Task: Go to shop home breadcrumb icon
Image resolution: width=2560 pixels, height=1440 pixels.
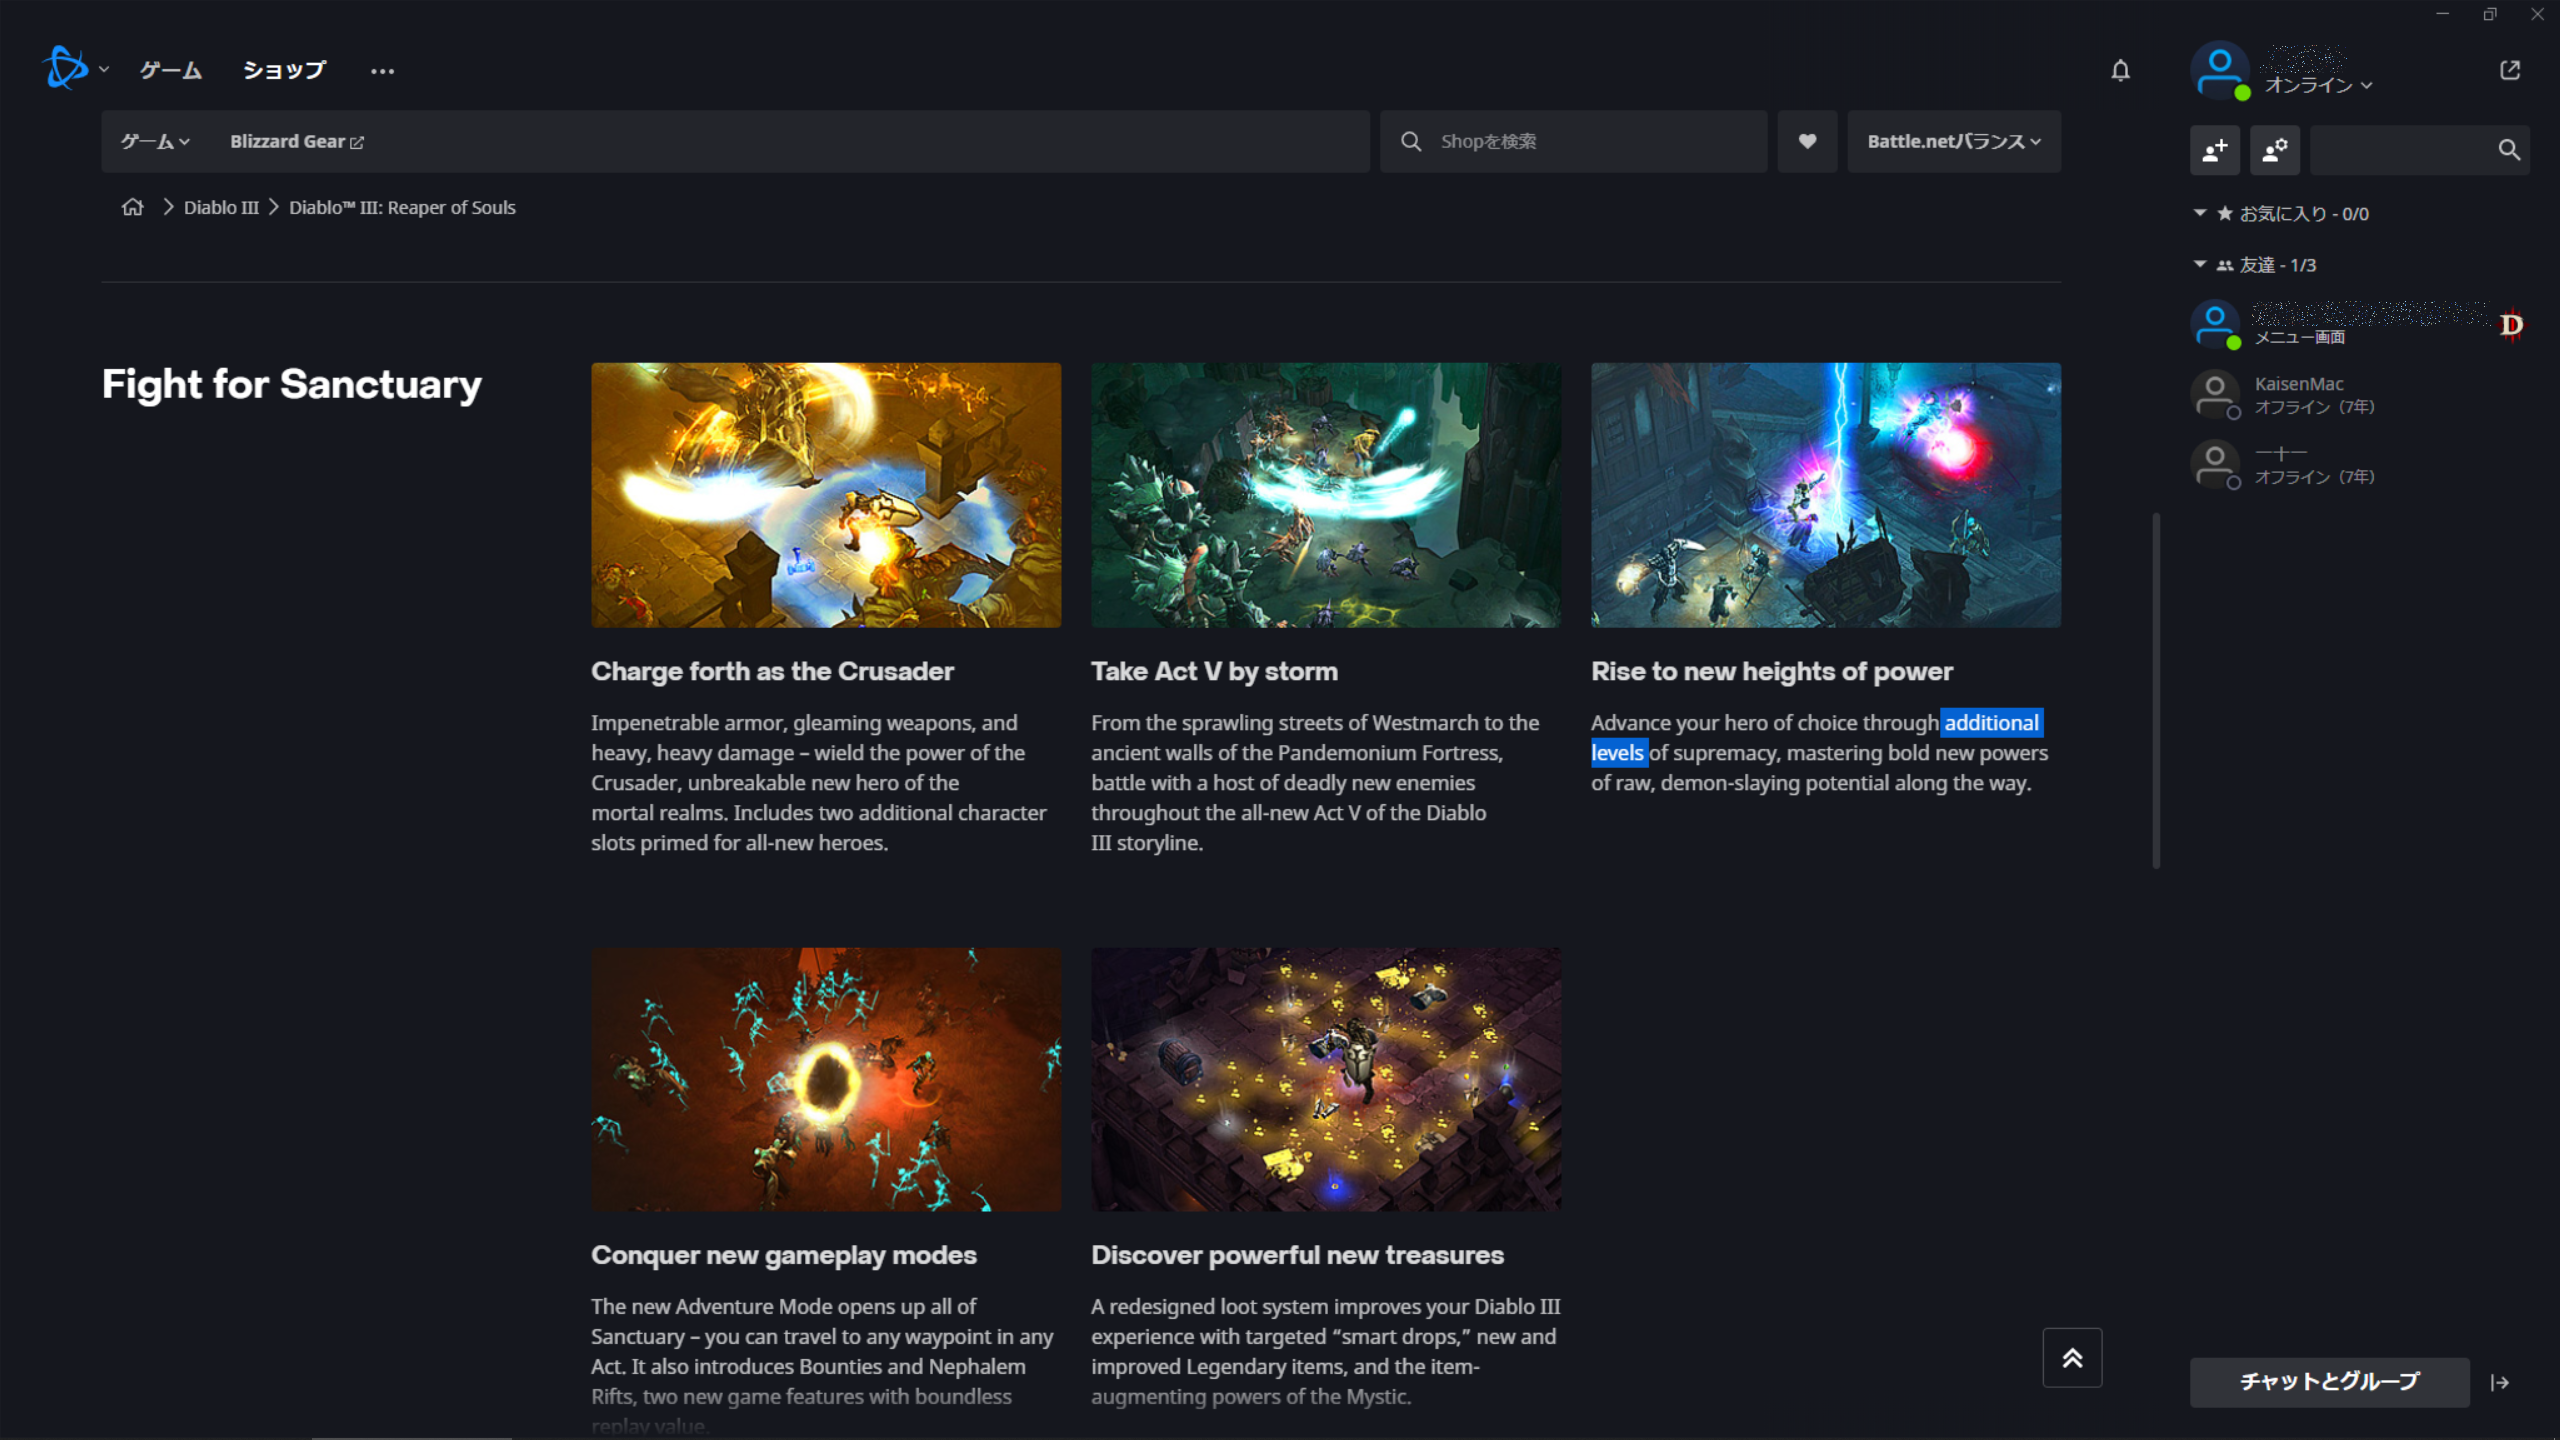Action: tap(132, 207)
